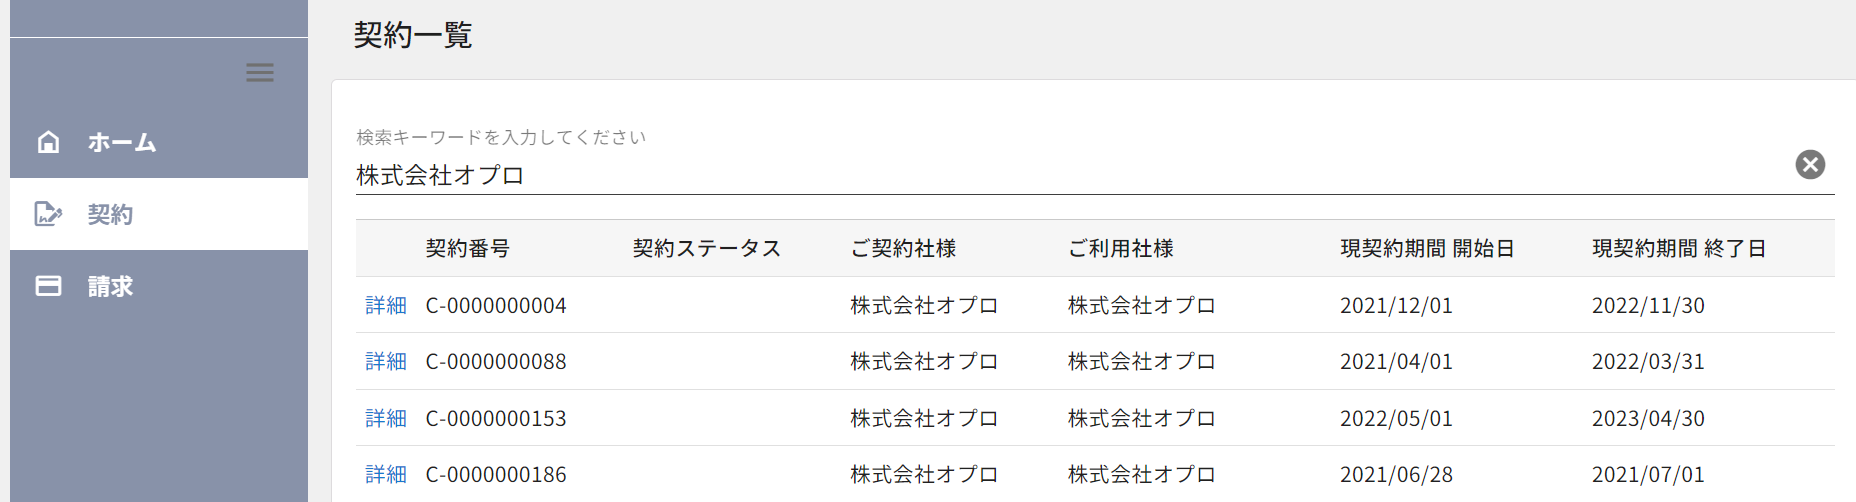Select the 契約 menu item

pos(110,214)
